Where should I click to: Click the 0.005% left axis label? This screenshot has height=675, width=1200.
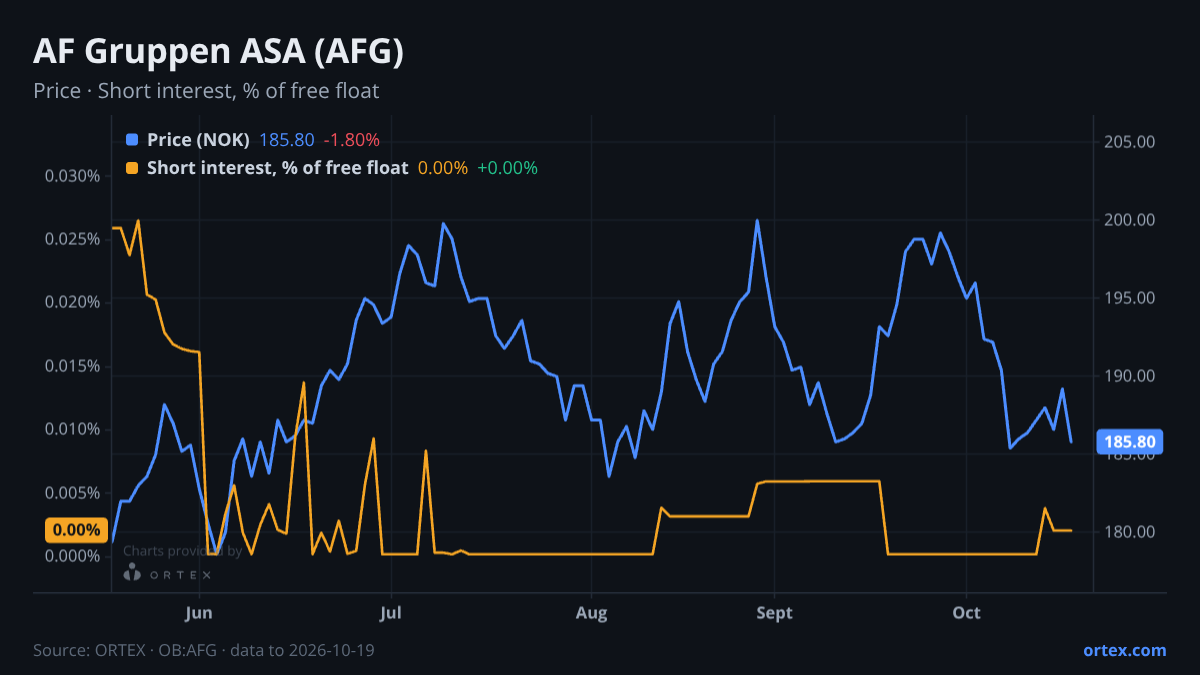(73, 493)
